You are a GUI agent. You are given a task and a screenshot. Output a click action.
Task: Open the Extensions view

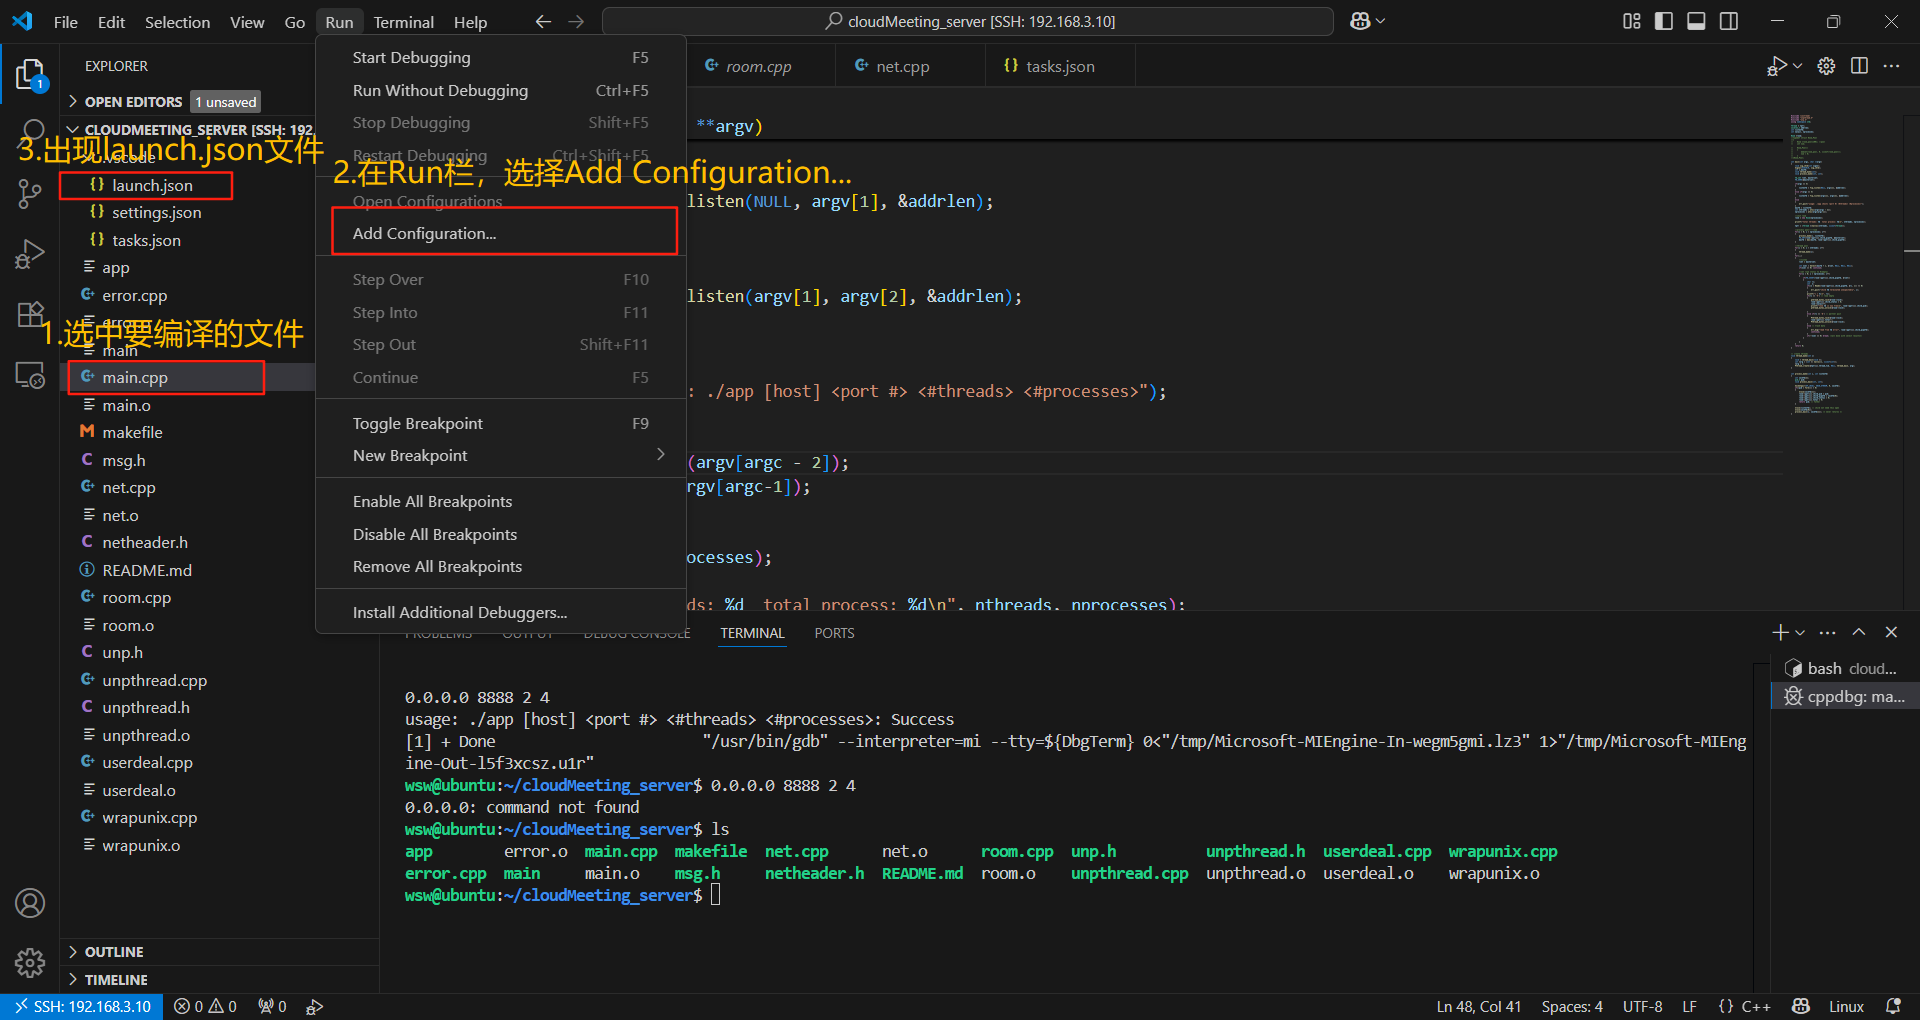pos(30,314)
